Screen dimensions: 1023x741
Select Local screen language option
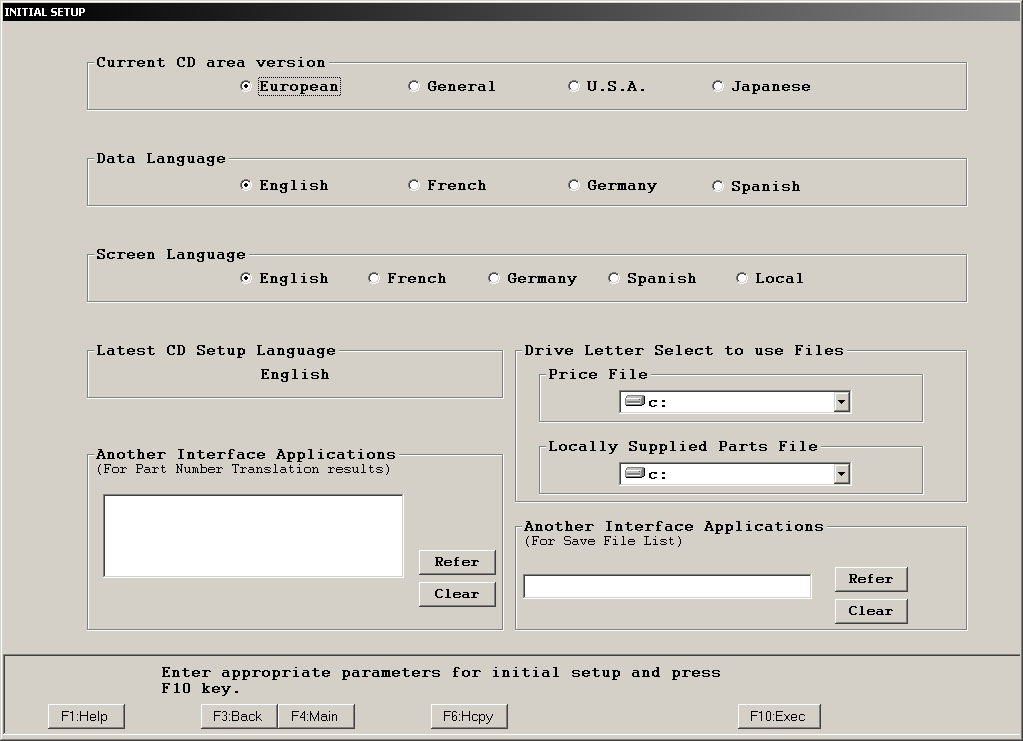coord(742,279)
